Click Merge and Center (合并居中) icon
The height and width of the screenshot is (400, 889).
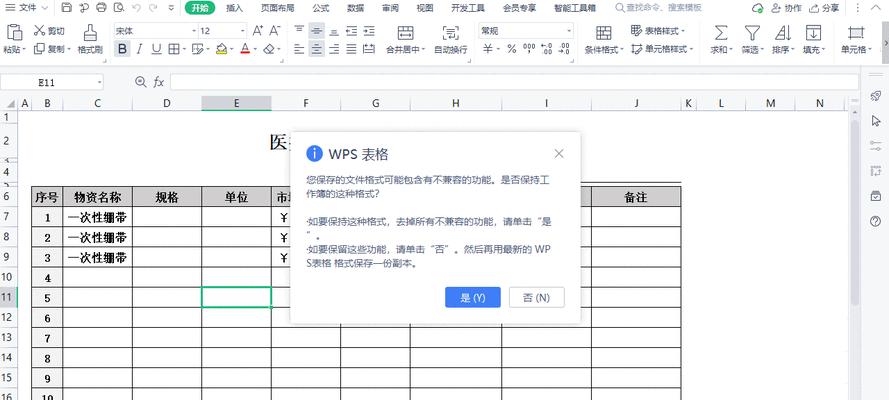(405, 32)
